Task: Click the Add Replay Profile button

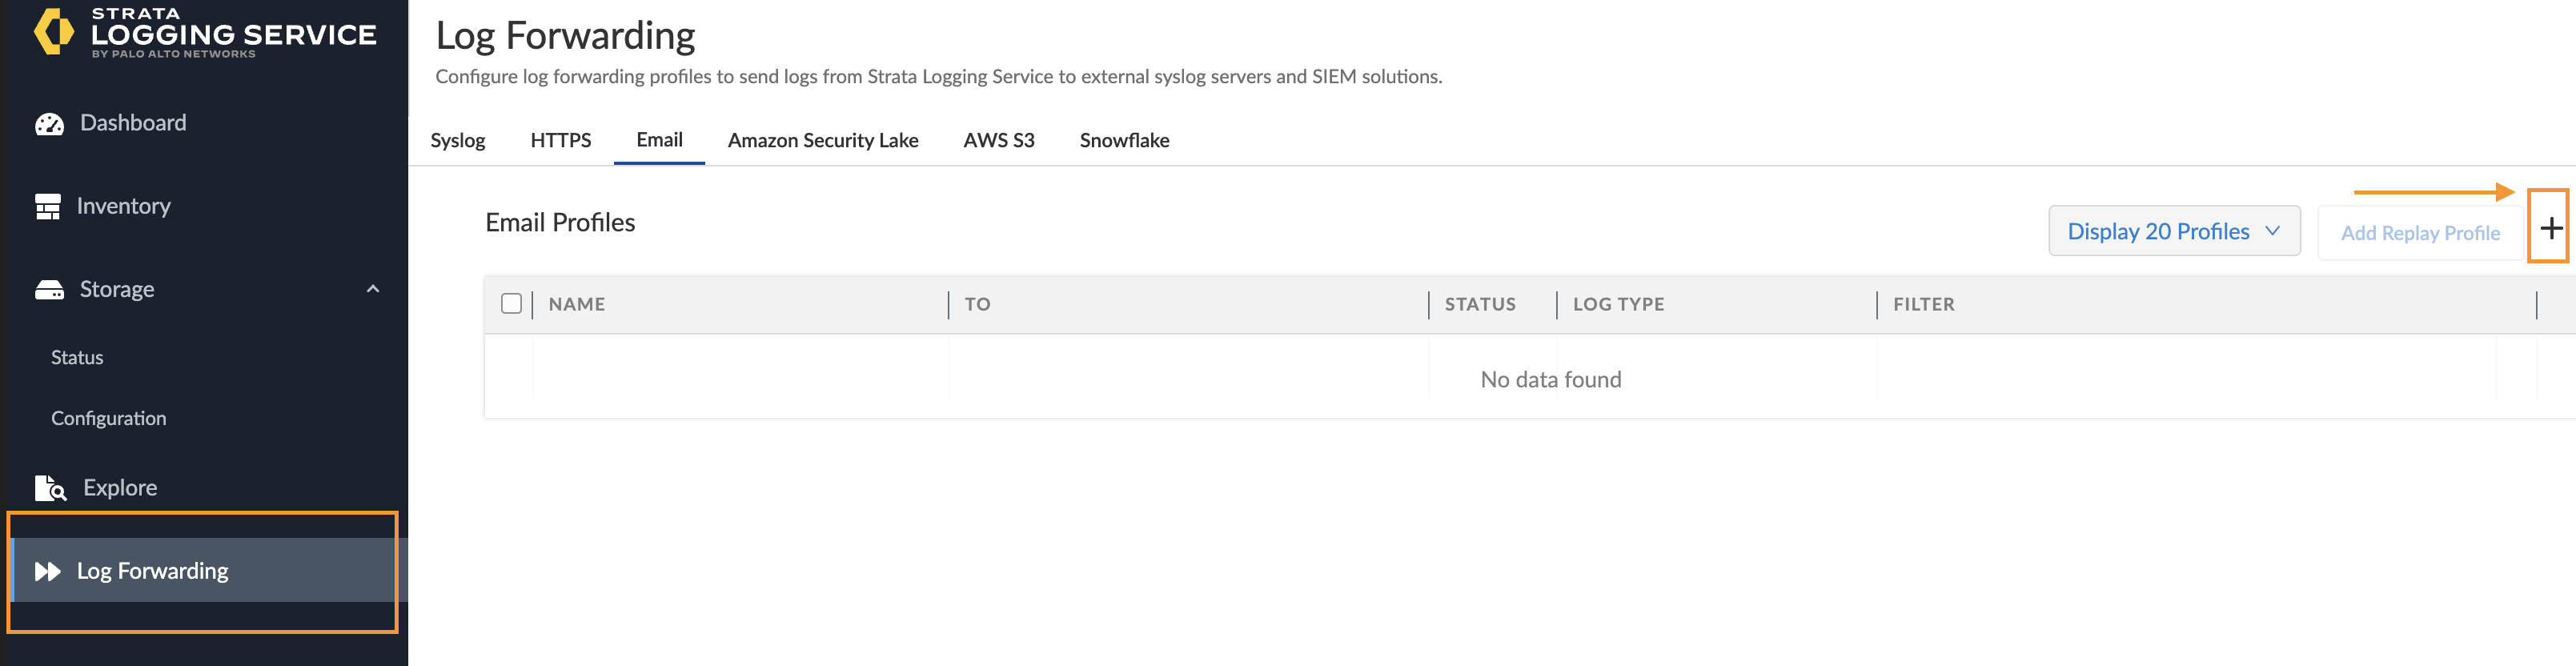Action: [2420, 231]
